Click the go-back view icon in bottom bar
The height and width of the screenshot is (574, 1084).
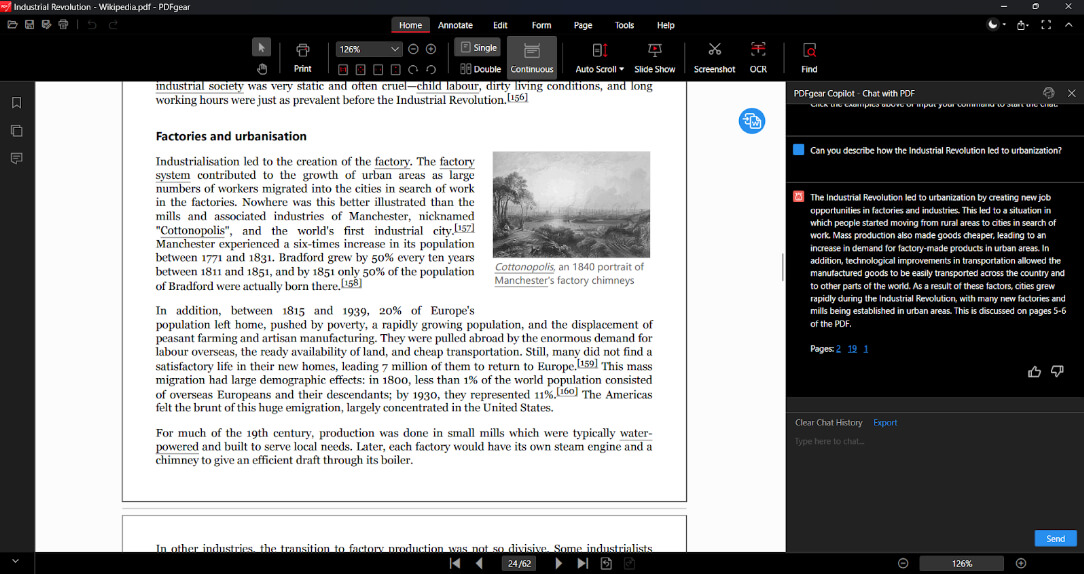click(606, 563)
